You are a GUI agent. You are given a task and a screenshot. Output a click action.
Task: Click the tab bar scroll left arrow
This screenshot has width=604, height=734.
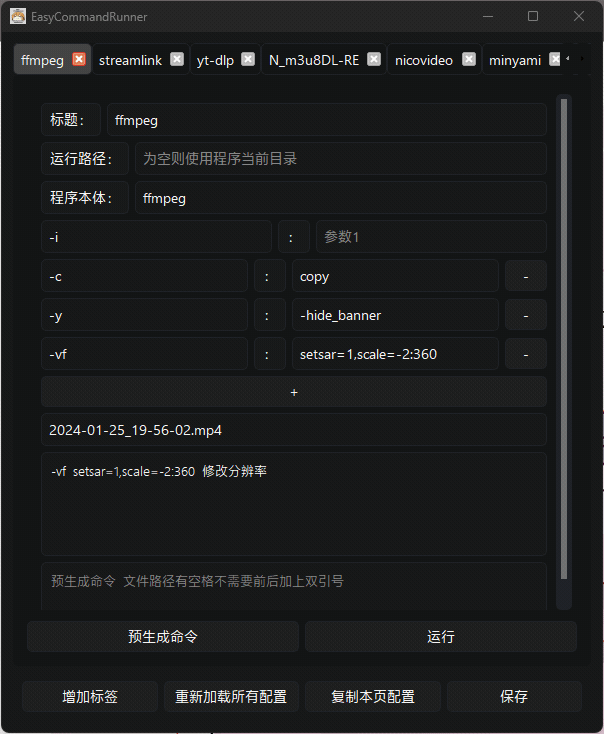tap(568, 59)
